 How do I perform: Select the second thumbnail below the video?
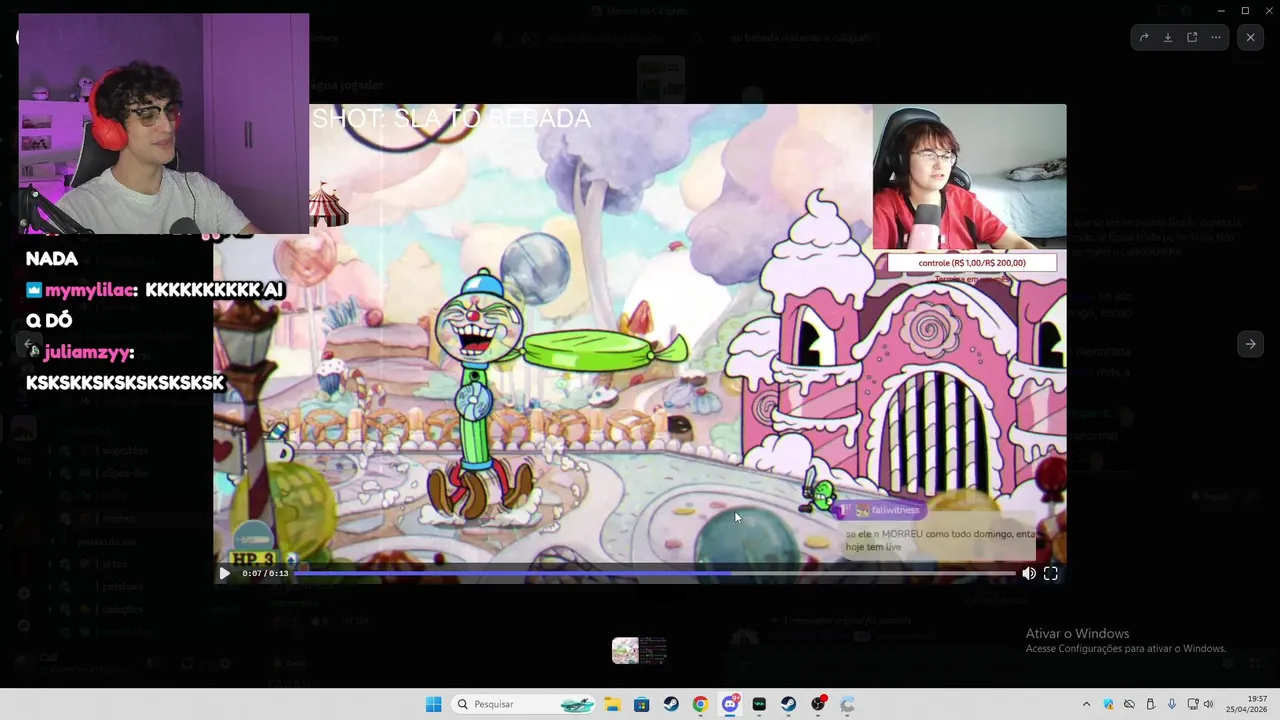coord(653,651)
